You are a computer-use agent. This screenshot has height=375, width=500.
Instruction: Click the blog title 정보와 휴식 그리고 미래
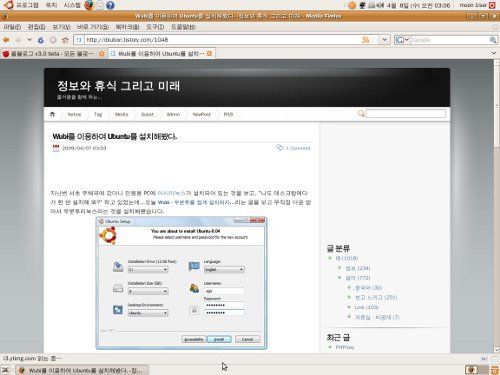pyautogui.click(x=118, y=86)
